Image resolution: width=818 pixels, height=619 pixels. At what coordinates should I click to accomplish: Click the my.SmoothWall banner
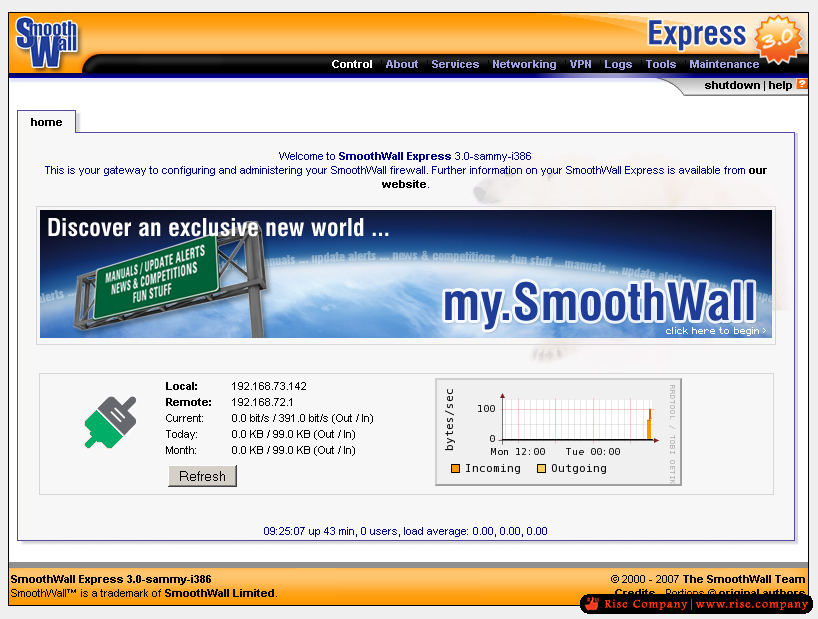pyautogui.click(x=406, y=274)
